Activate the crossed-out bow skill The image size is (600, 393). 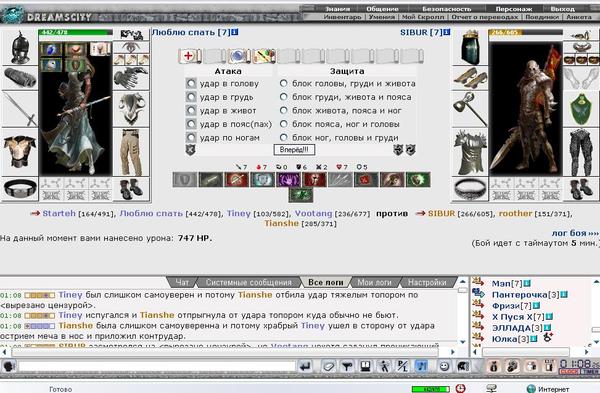(236, 179)
